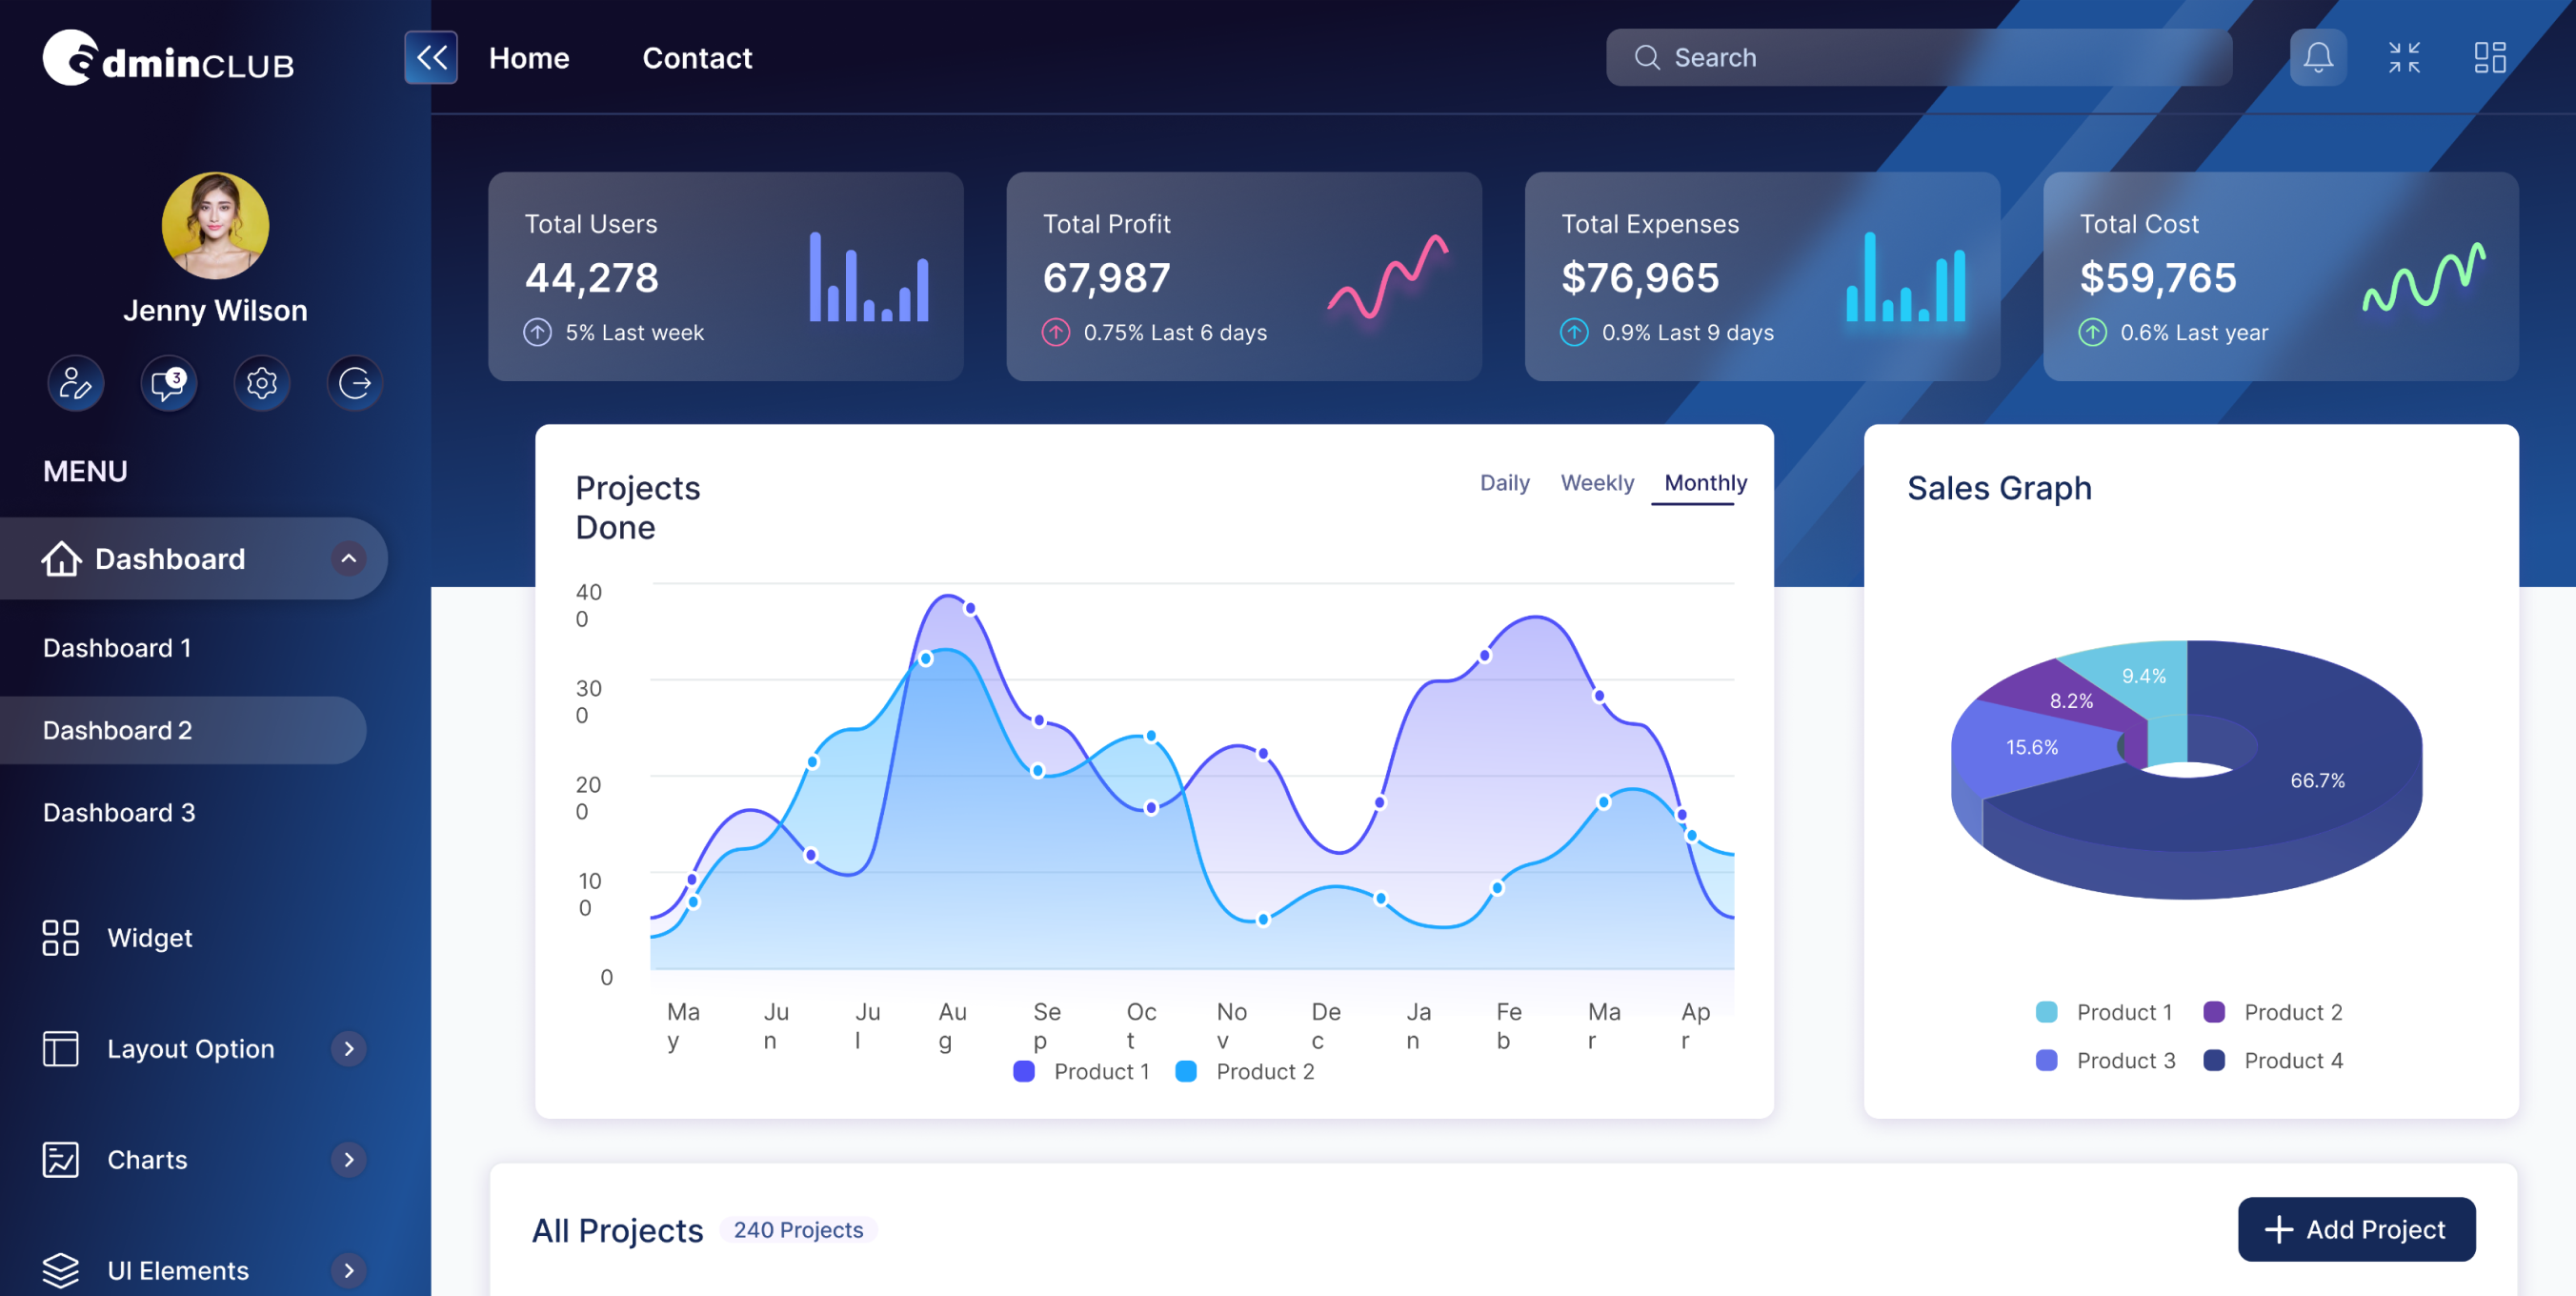Click Total Users bar chart graphic

pyautogui.click(x=869, y=277)
